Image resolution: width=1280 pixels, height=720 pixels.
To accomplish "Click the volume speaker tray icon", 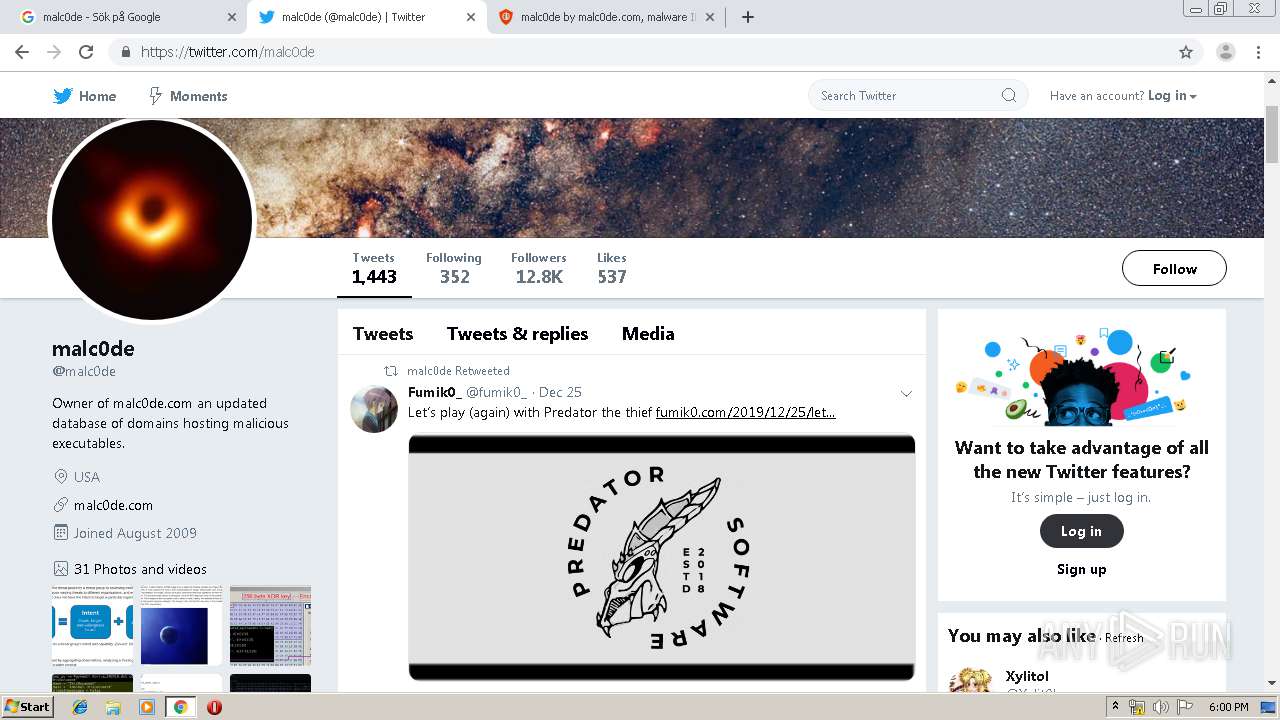I will click(x=1161, y=707).
